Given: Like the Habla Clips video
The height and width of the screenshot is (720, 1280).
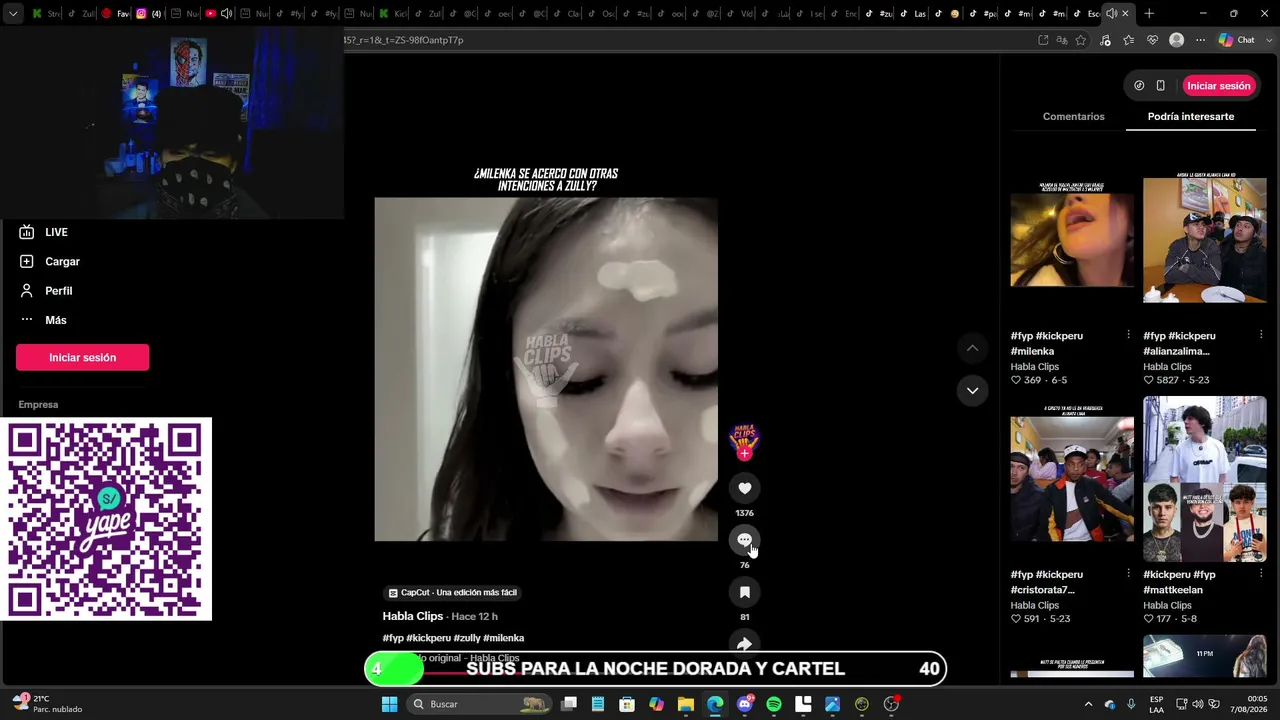Looking at the screenshot, I should (744, 488).
